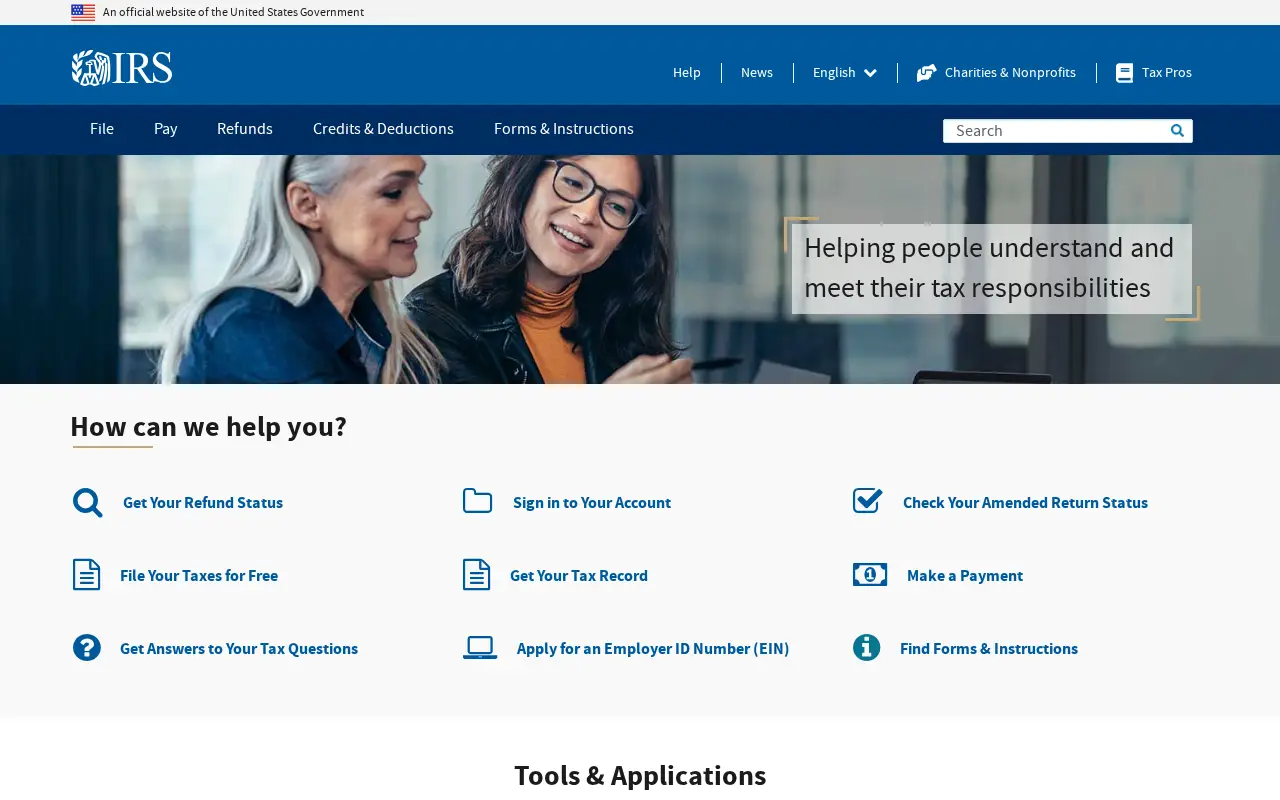Click document icon beside Get Your Tax Record
The height and width of the screenshot is (800, 1280).
coord(476,575)
